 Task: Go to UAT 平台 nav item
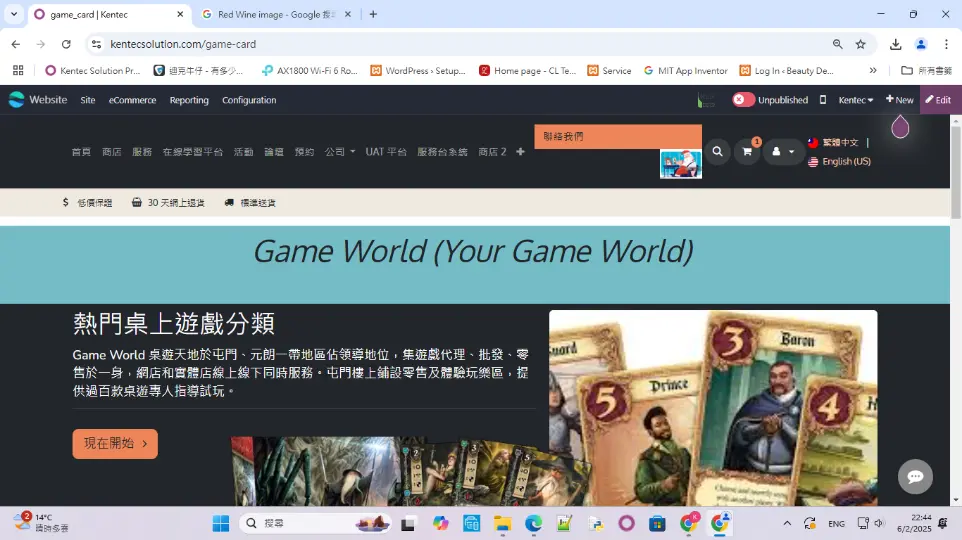click(x=386, y=152)
